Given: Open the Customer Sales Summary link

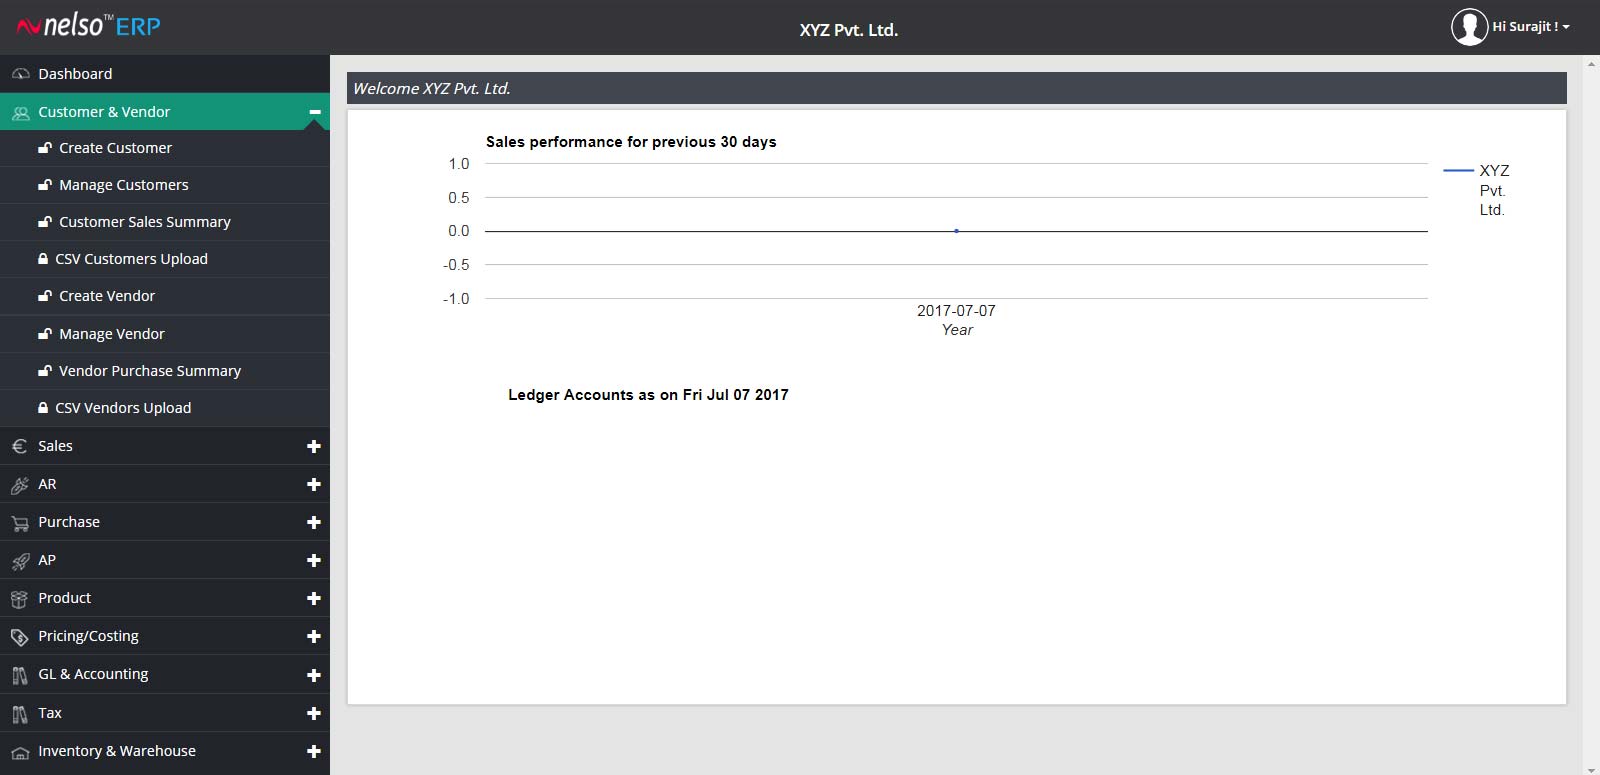Looking at the screenshot, I should [144, 222].
